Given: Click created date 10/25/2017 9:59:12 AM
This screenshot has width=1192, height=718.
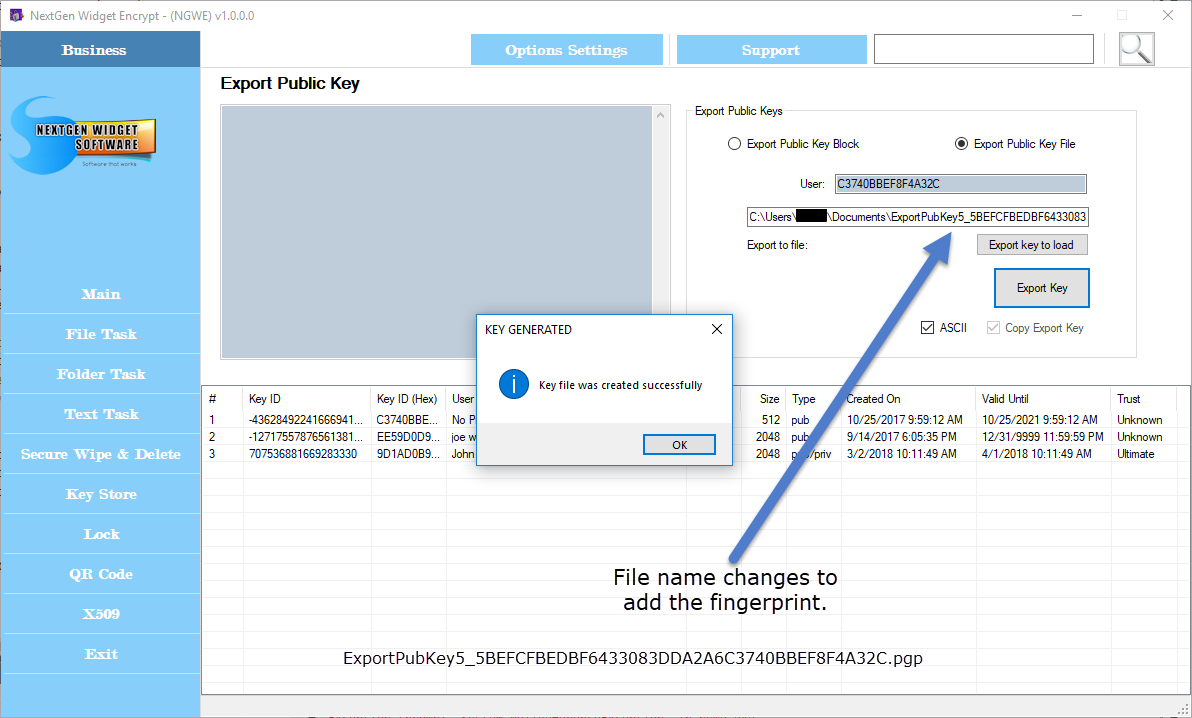Looking at the screenshot, I should coord(905,420).
